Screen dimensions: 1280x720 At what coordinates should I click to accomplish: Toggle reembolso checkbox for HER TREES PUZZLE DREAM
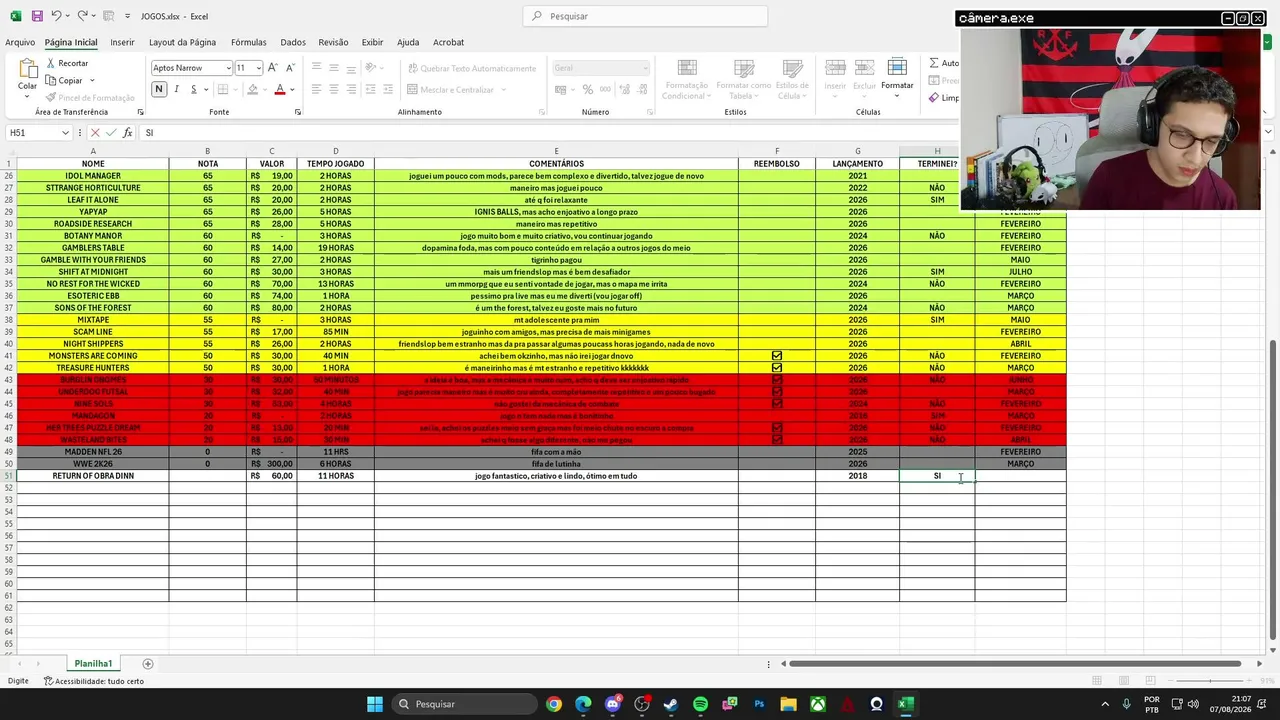[777, 428]
